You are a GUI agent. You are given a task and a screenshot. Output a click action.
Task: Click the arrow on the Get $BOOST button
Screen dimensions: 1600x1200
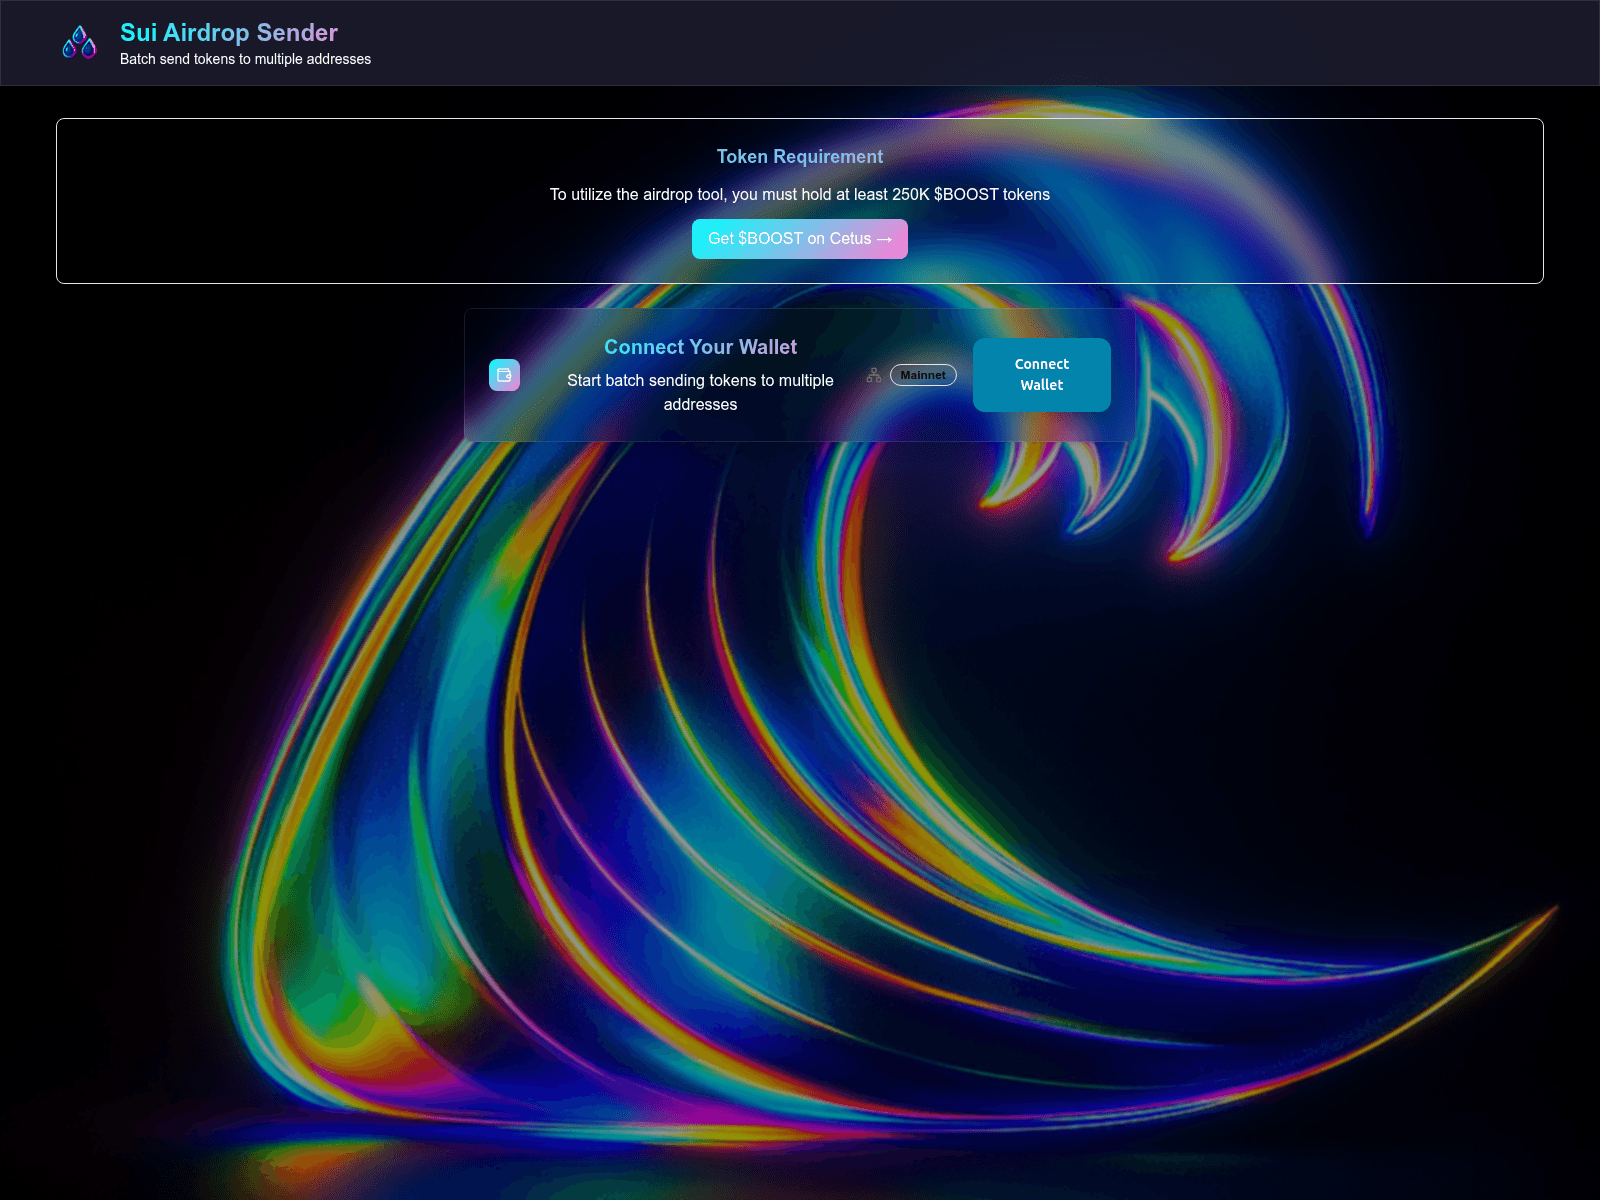884,239
